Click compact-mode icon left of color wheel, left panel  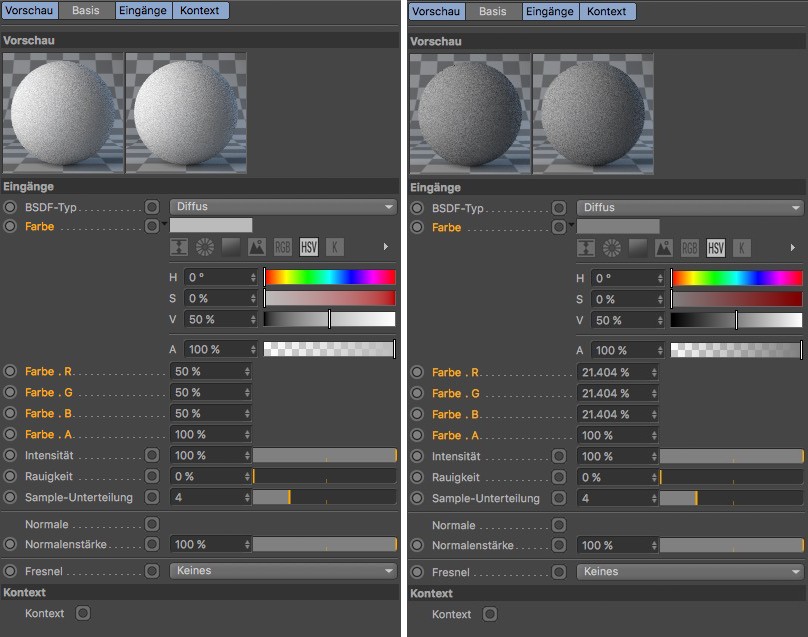[x=179, y=247]
